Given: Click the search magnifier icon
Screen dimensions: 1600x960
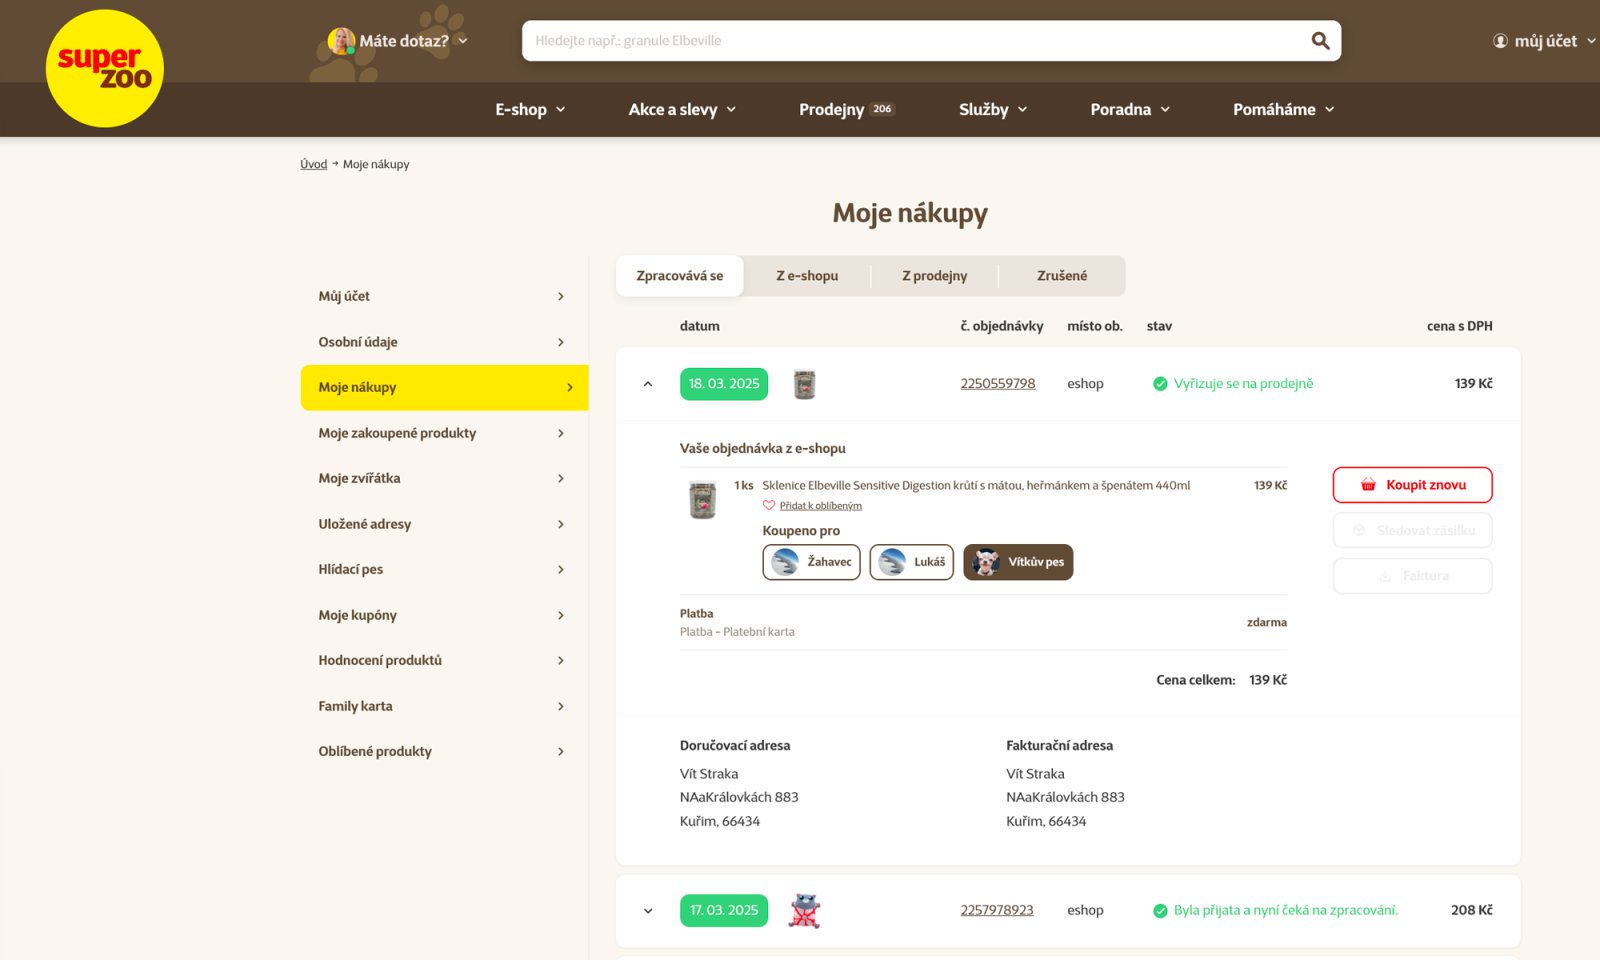Looking at the screenshot, I should 1320,41.
